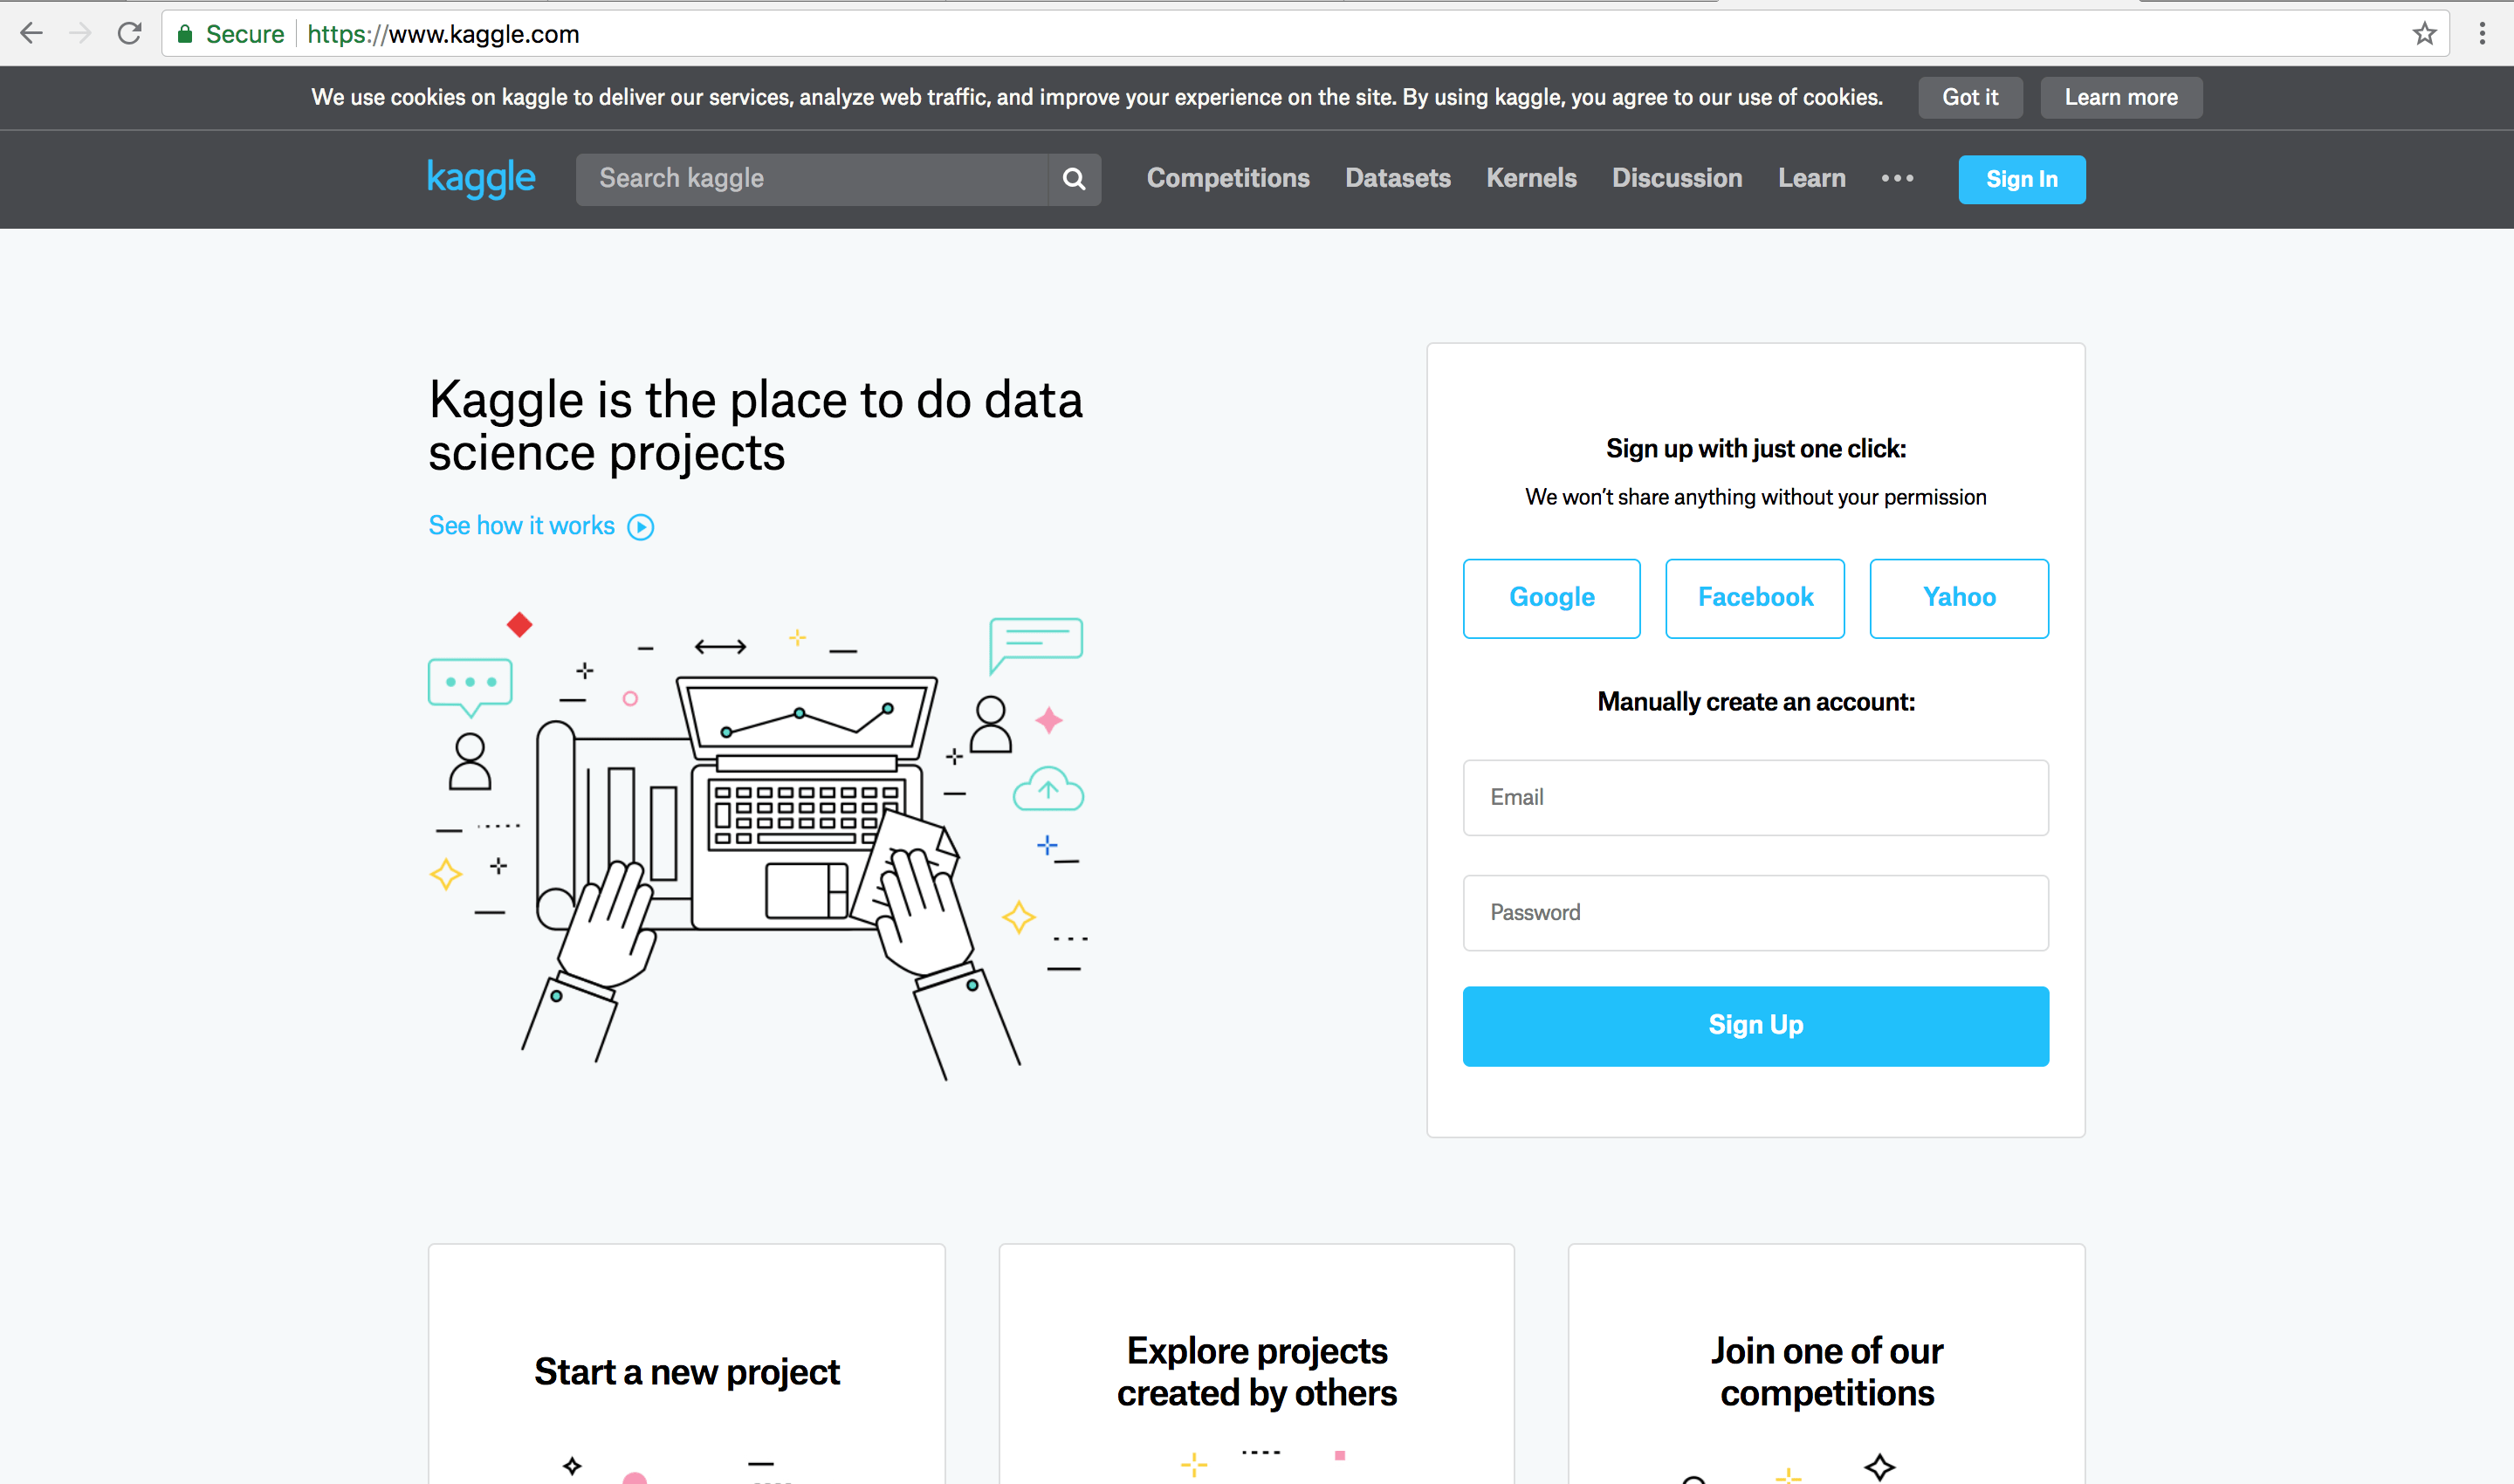The height and width of the screenshot is (1484, 2514).
Task: Open the Start a new project card
Action: [x=686, y=1364]
